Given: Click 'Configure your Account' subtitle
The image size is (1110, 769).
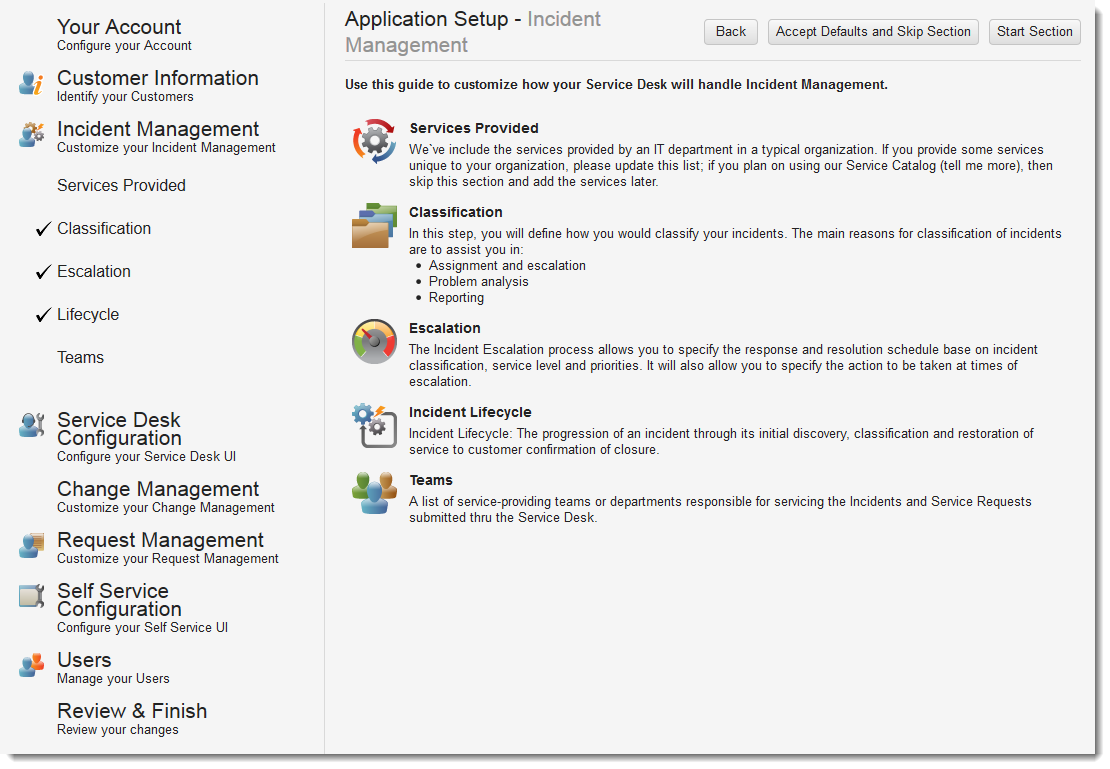Looking at the screenshot, I should point(124,46).
